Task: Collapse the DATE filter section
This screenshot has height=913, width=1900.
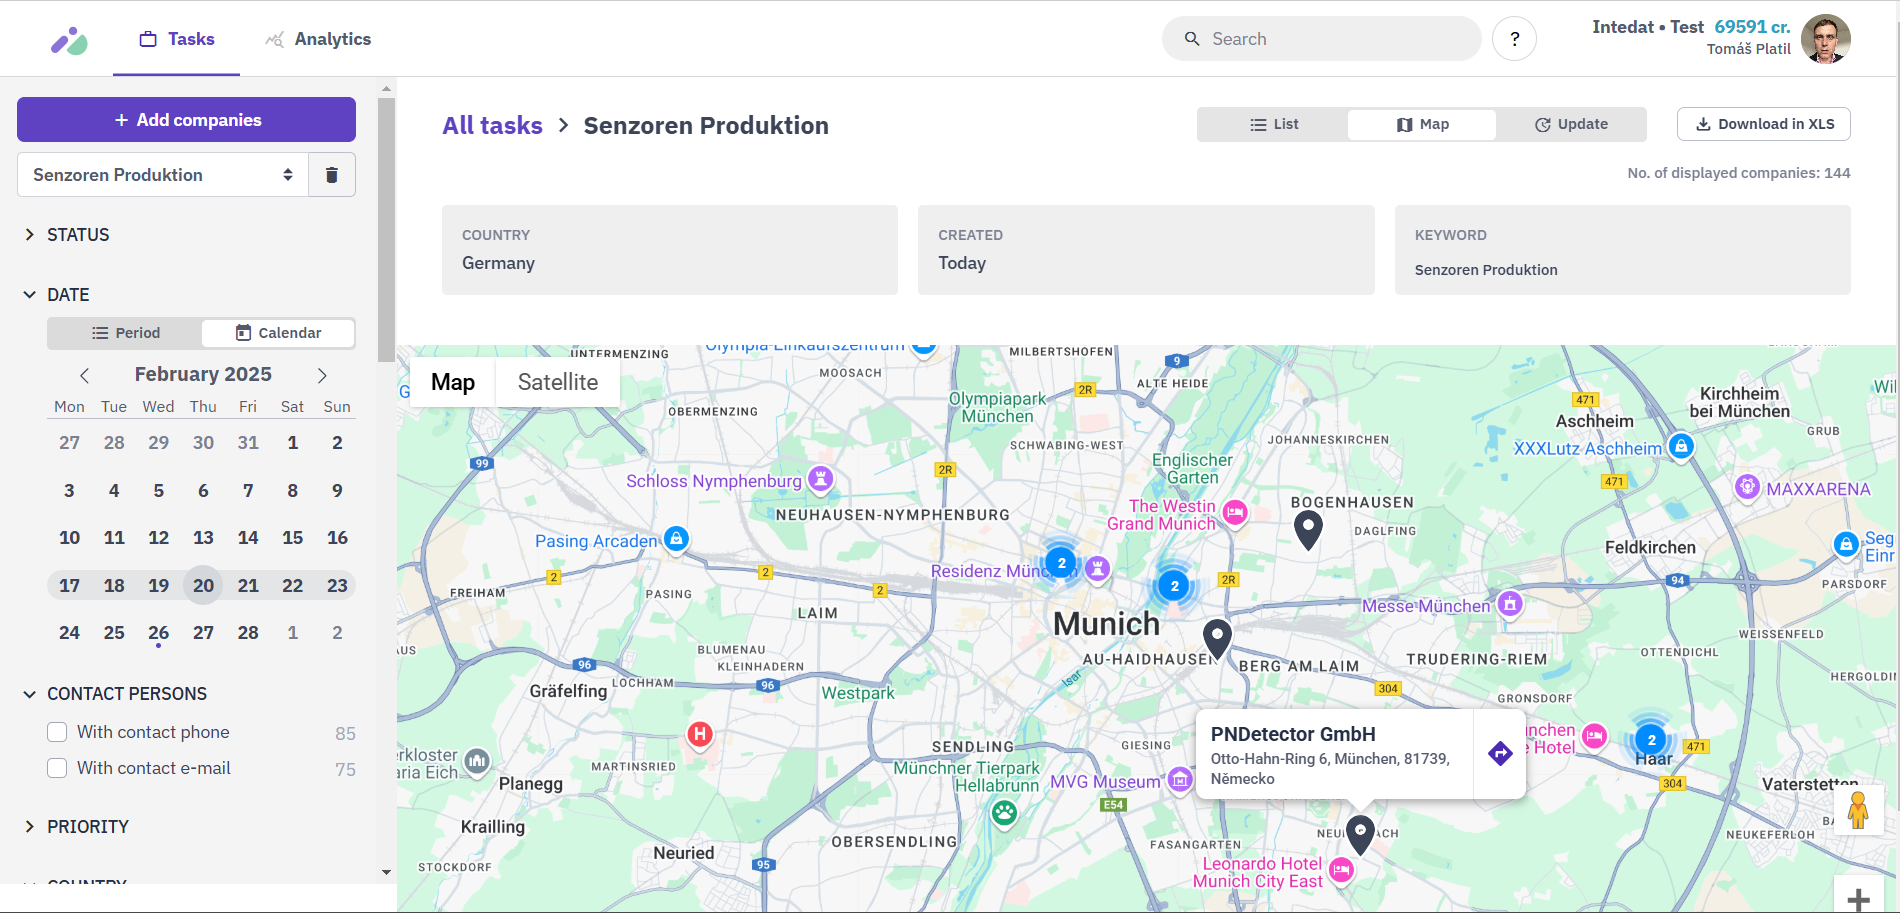Action: point(57,295)
